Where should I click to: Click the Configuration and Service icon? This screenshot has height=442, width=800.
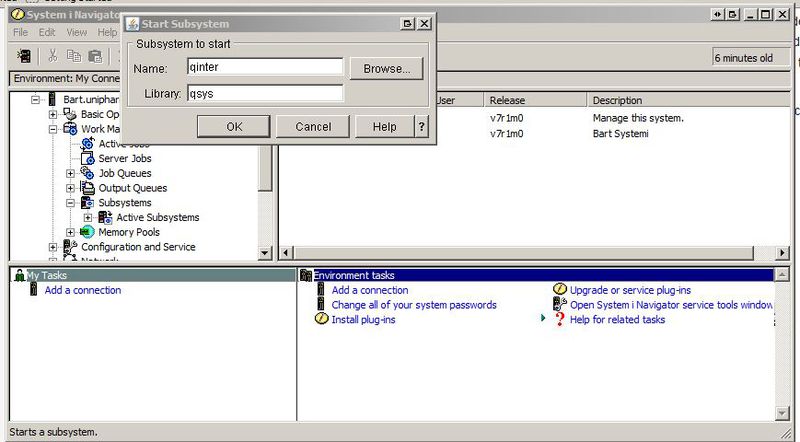pos(70,247)
